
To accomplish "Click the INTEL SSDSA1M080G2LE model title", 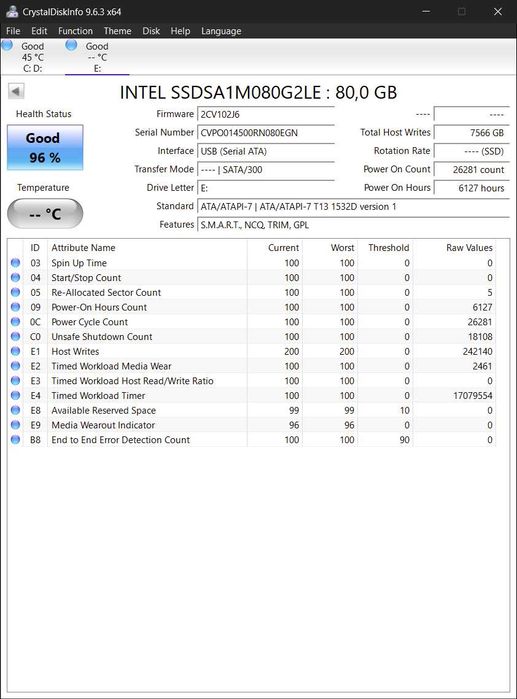I will coord(258,92).
